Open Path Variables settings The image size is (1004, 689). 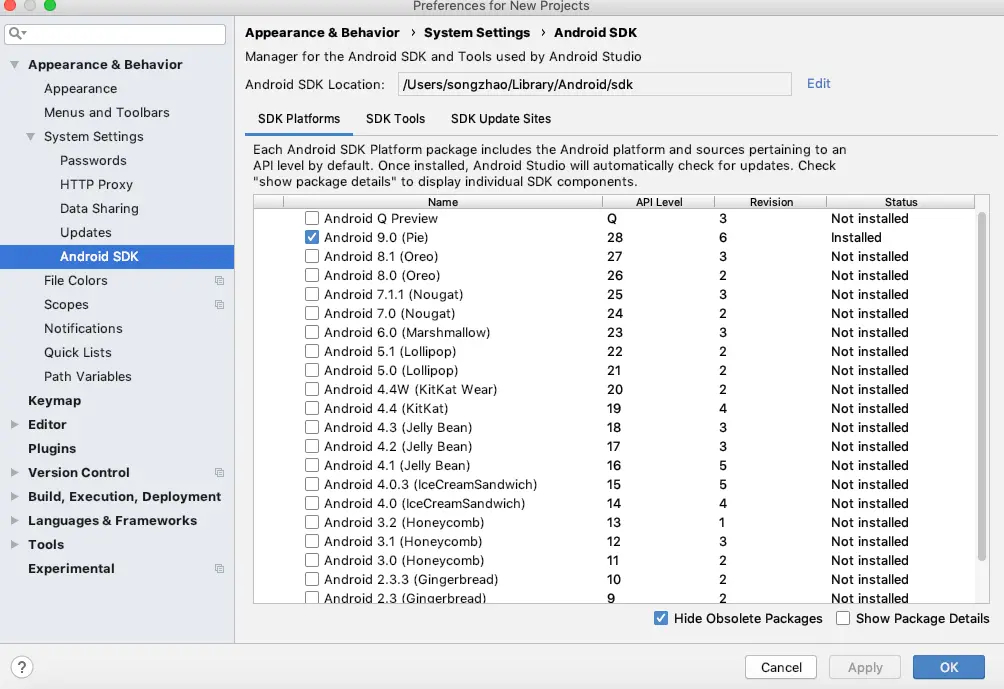click(88, 377)
